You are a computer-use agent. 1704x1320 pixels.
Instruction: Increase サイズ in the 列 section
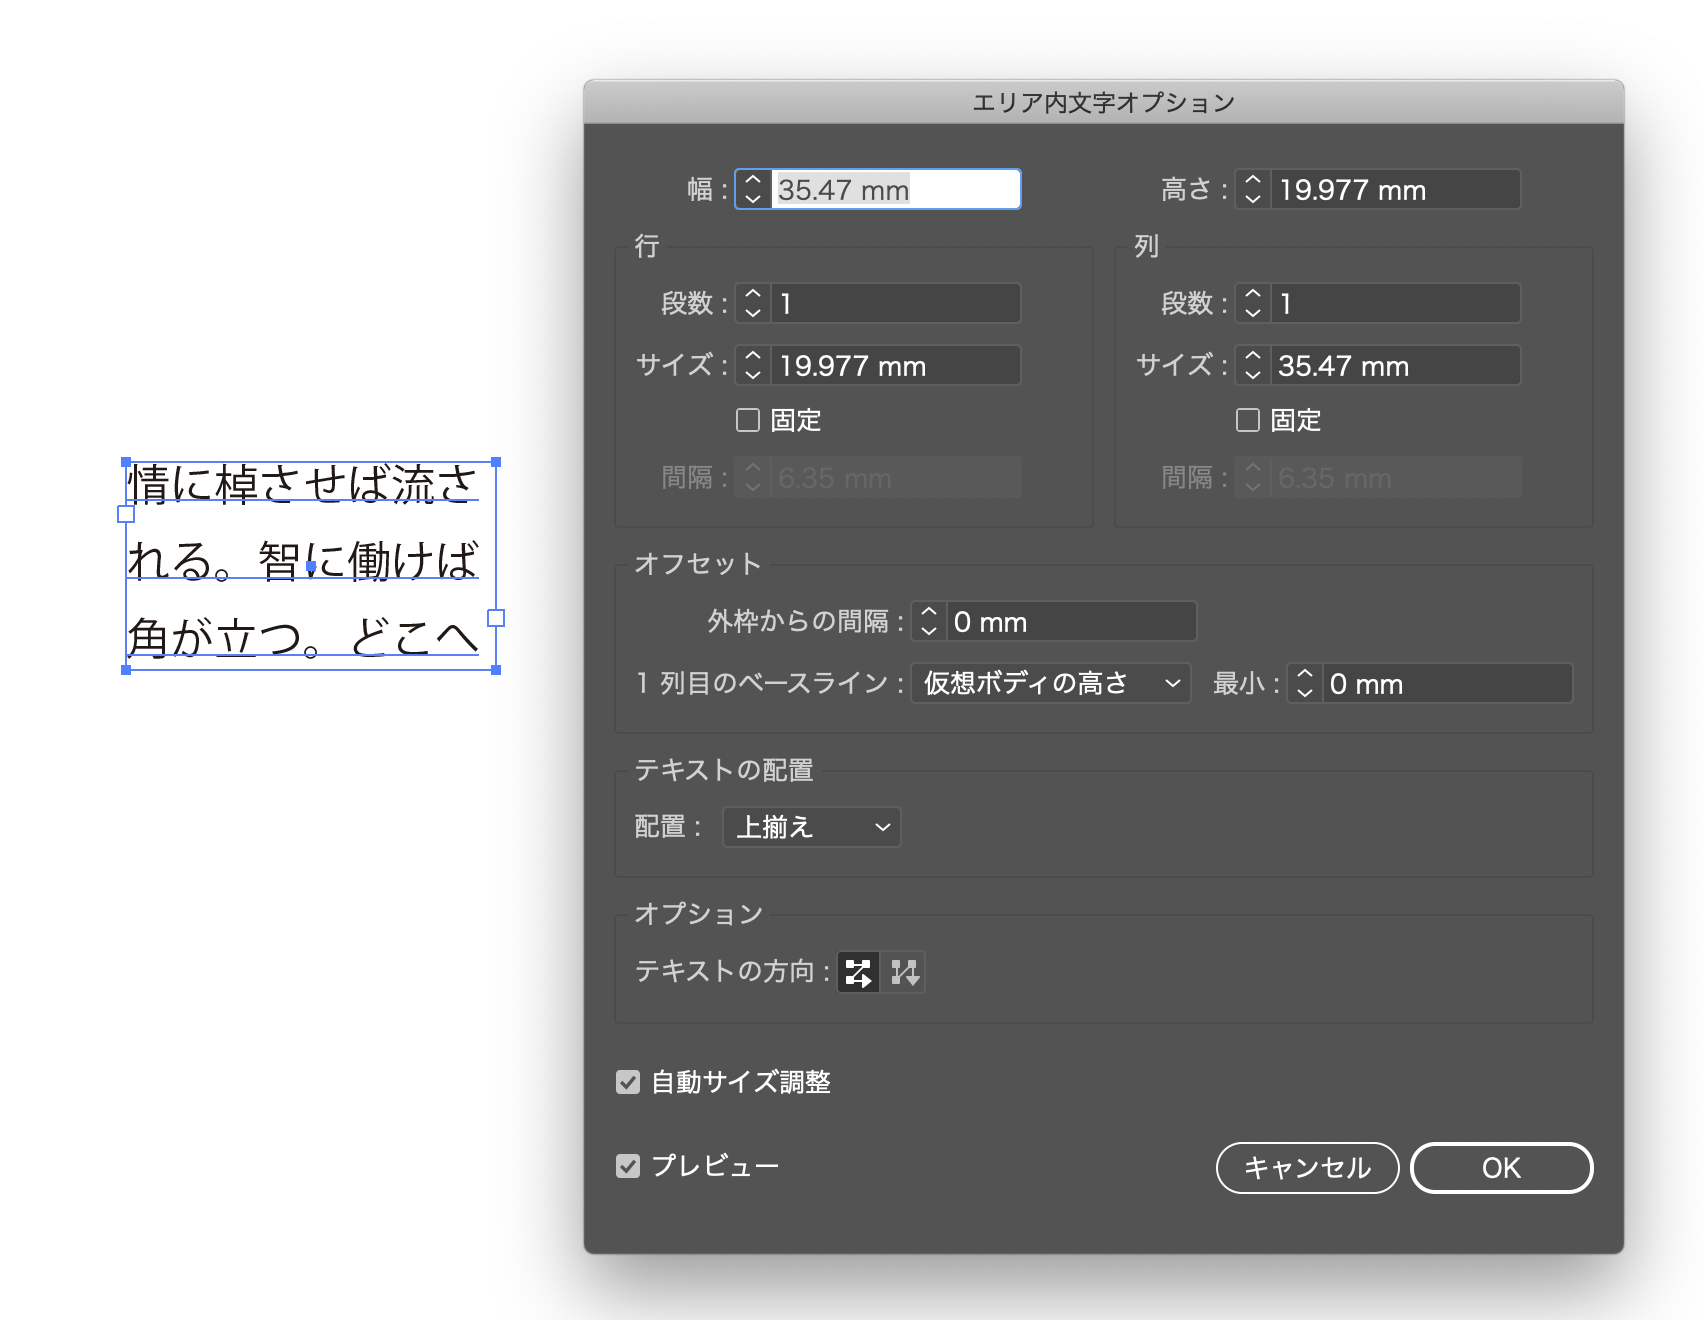[1251, 358]
